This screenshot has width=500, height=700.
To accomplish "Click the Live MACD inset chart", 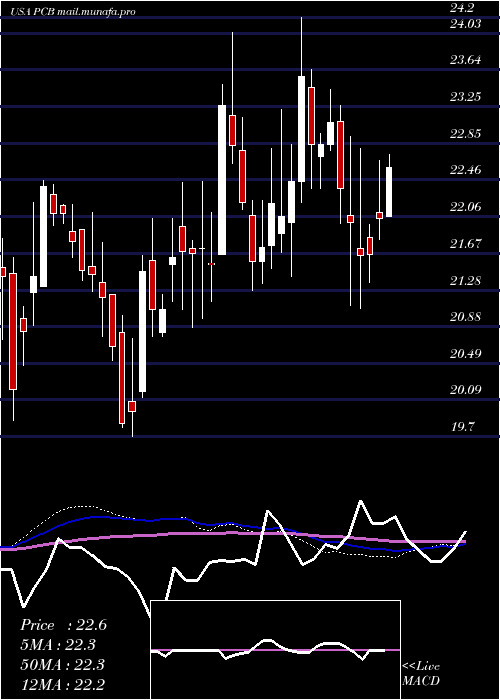I will coord(275,650).
